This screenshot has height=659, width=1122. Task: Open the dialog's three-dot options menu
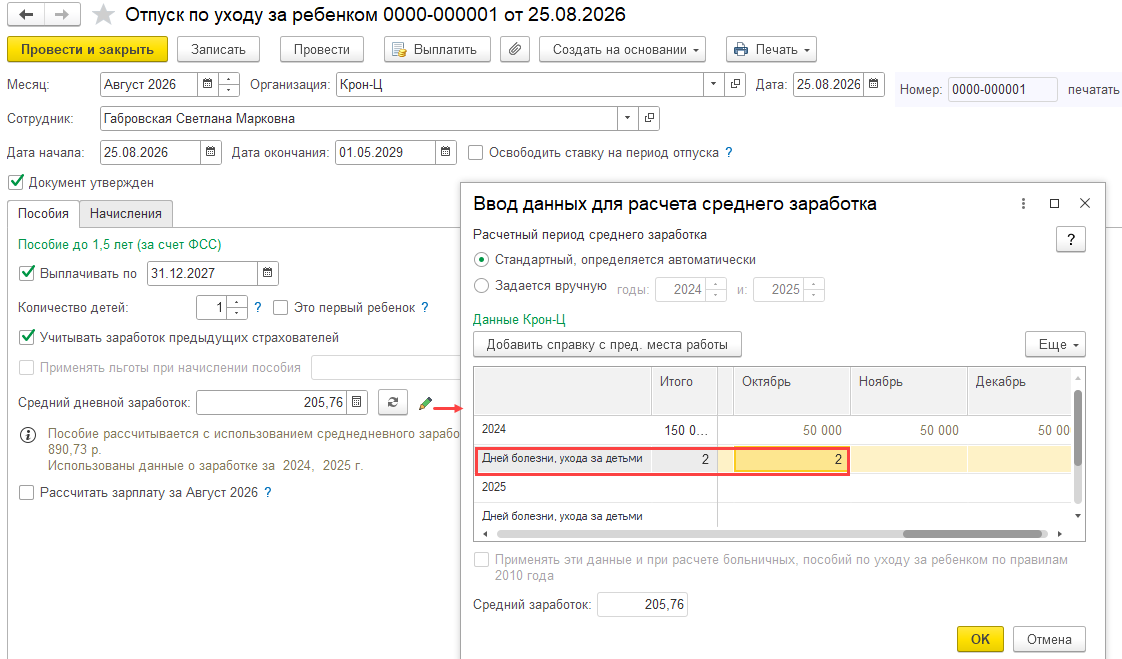point(1023,204)
